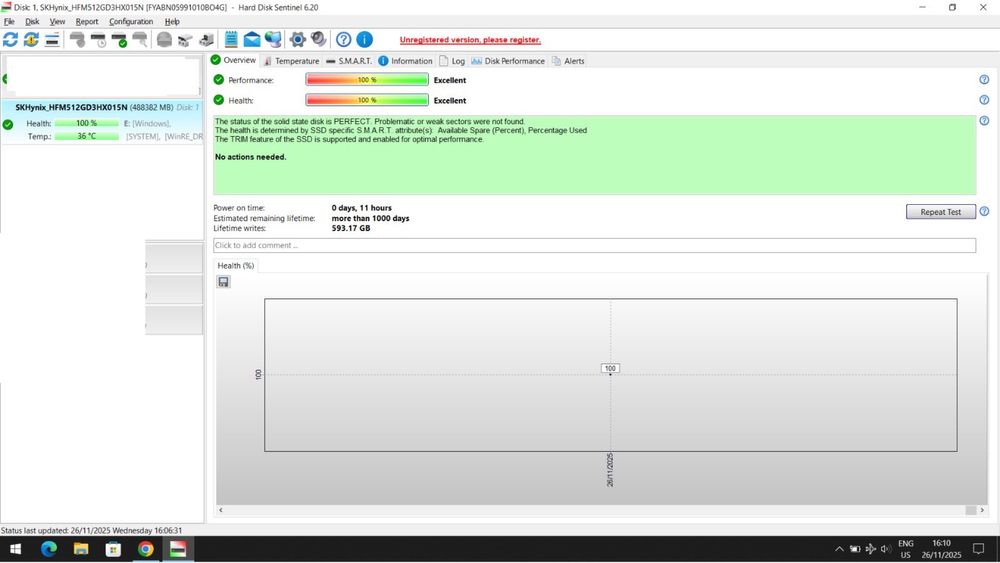Open Microsoft Edge from the taskbar
The height and width of the screenshot is (563, 1000).
pos(48,549)
